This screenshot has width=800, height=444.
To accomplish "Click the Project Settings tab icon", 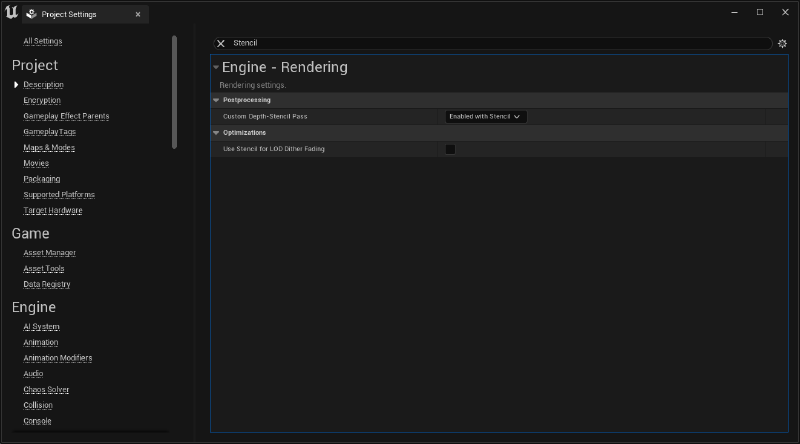I will click(x=32, y=14).
